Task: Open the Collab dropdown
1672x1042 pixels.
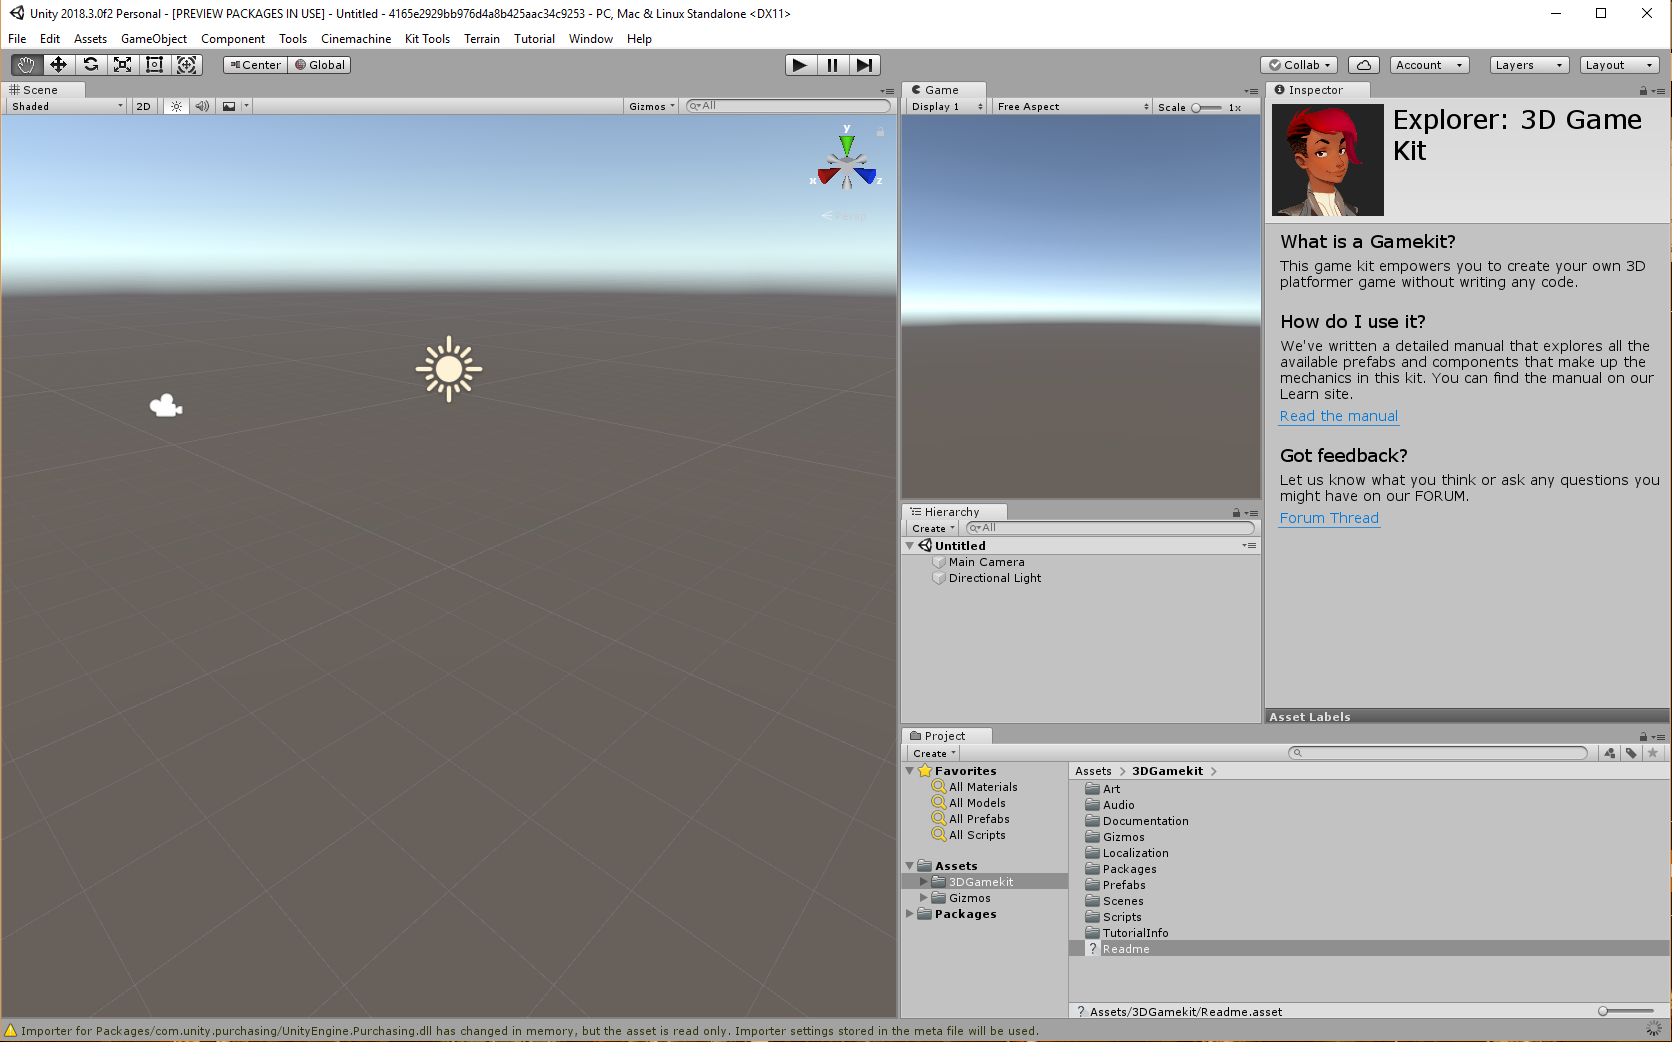Action: [1299, 65]
